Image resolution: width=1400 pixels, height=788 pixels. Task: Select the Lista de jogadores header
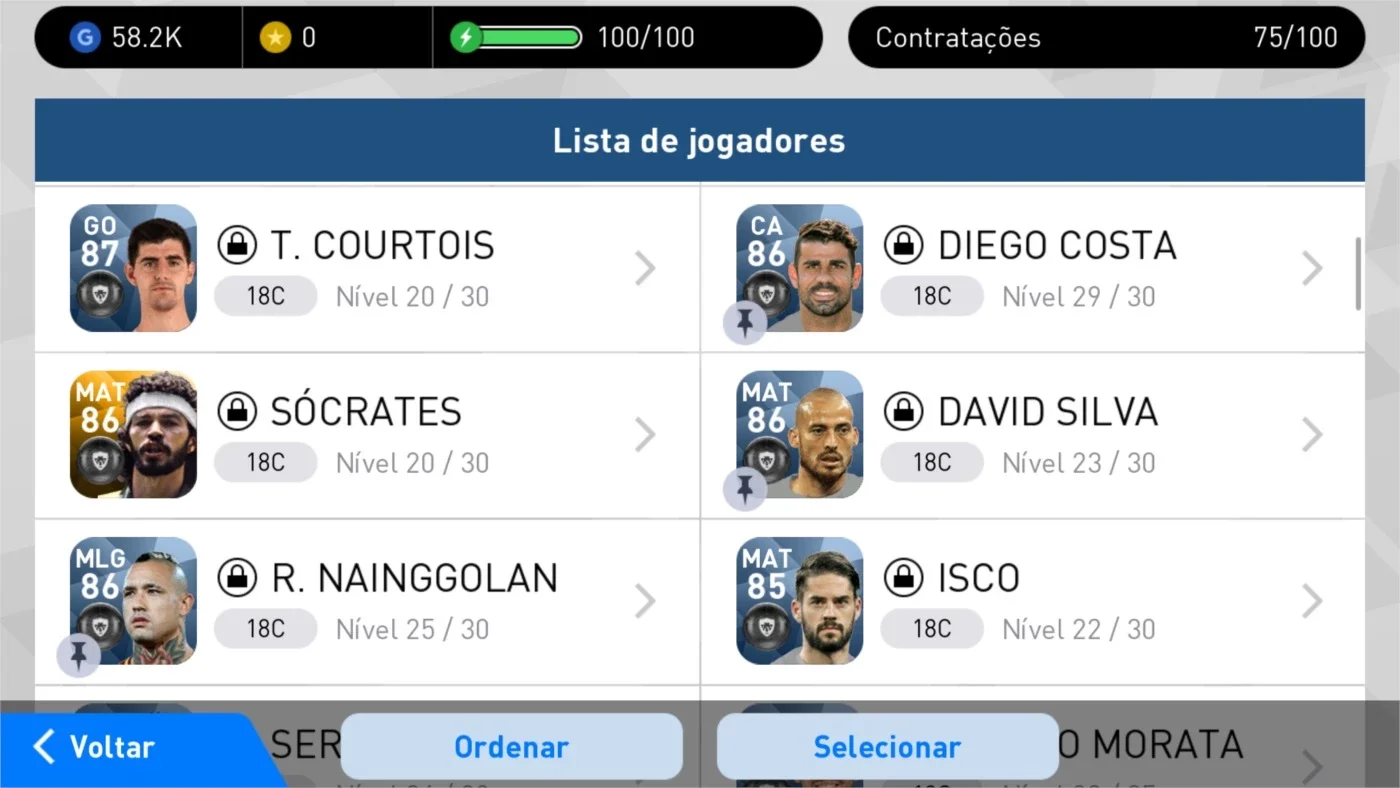[700, 140]
